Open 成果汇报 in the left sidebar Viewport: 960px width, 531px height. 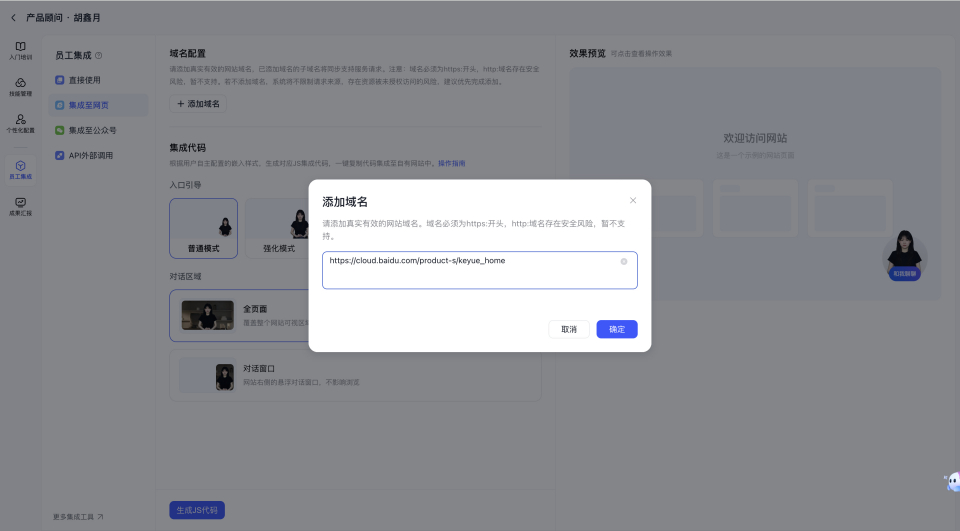(21, 206)
